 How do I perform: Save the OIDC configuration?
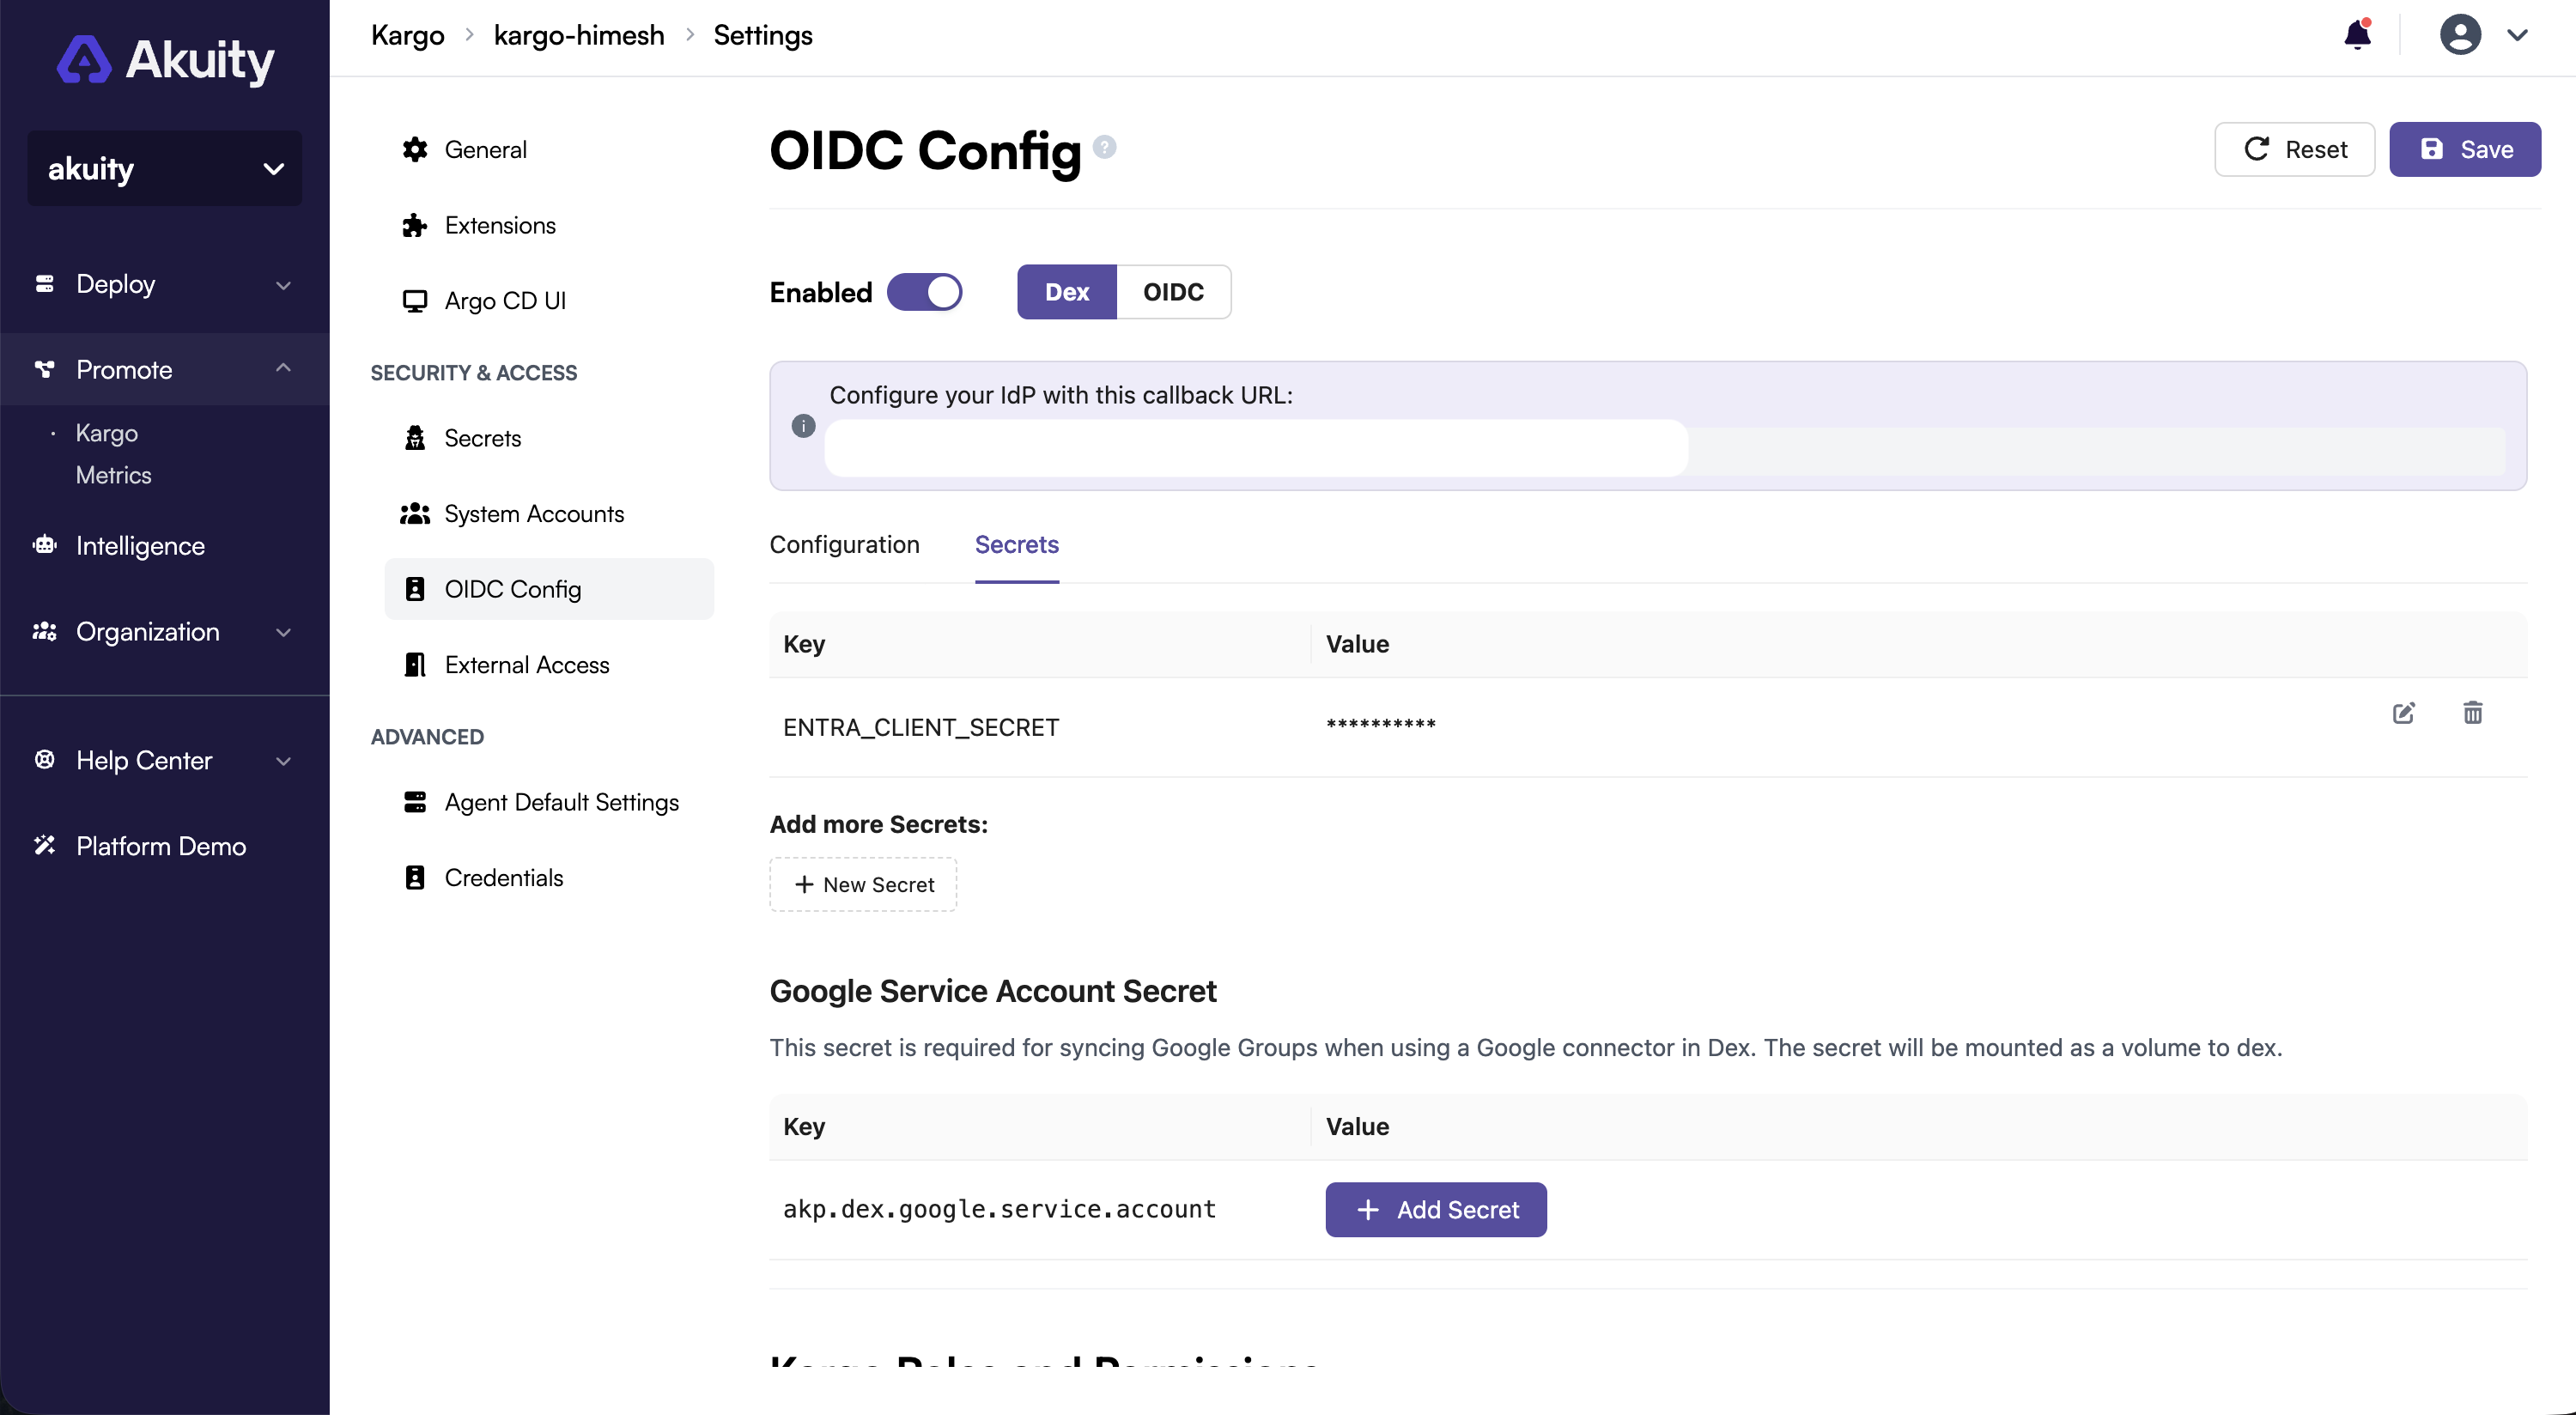(2464, 149)
